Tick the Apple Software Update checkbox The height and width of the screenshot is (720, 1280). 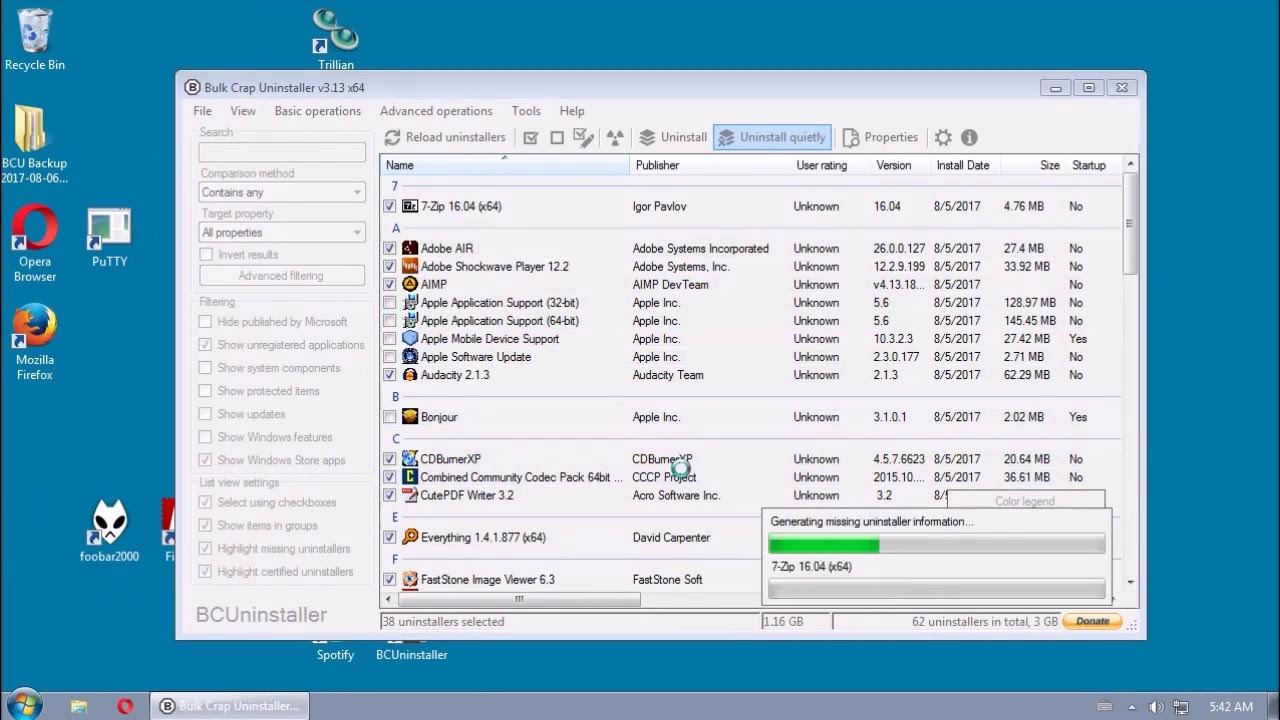390,357
